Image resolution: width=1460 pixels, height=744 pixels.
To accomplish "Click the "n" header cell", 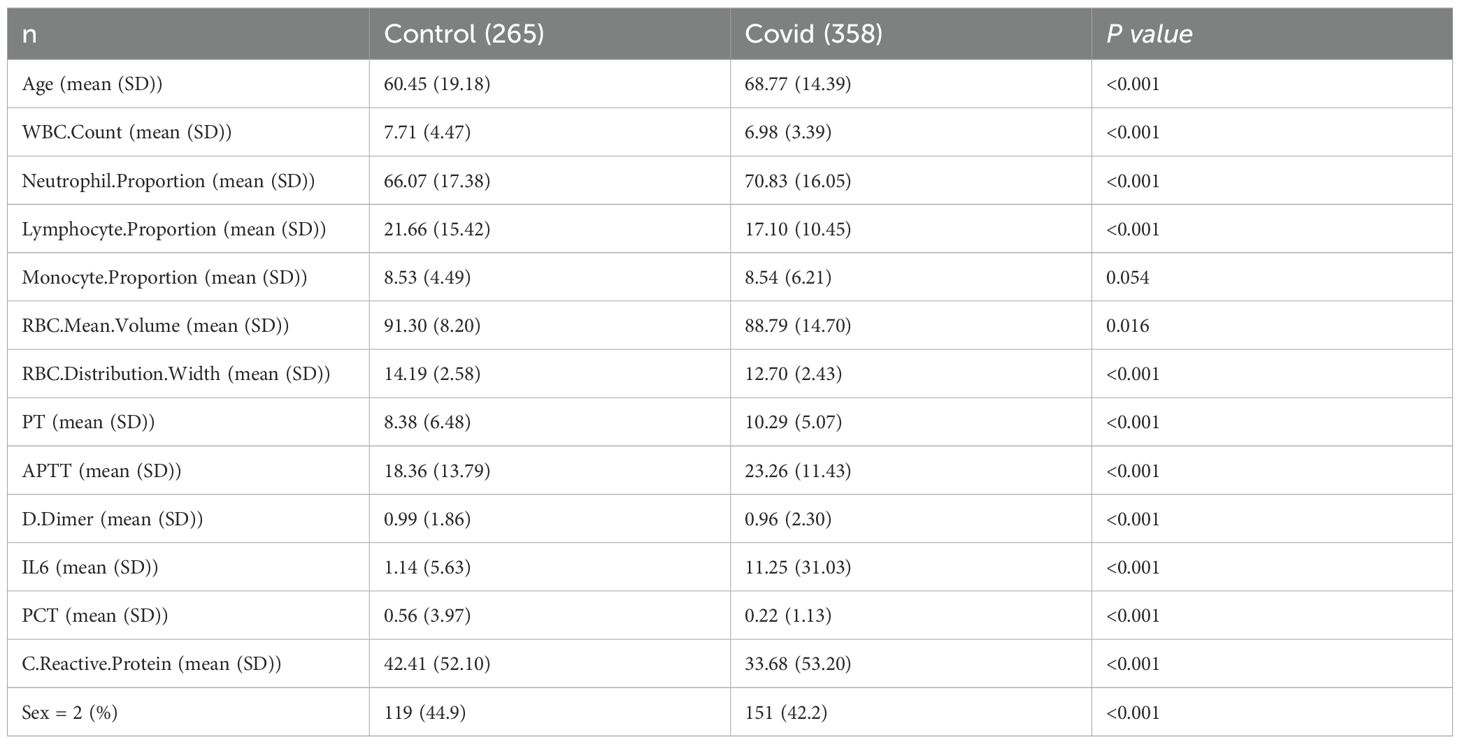I will point(29,33).
